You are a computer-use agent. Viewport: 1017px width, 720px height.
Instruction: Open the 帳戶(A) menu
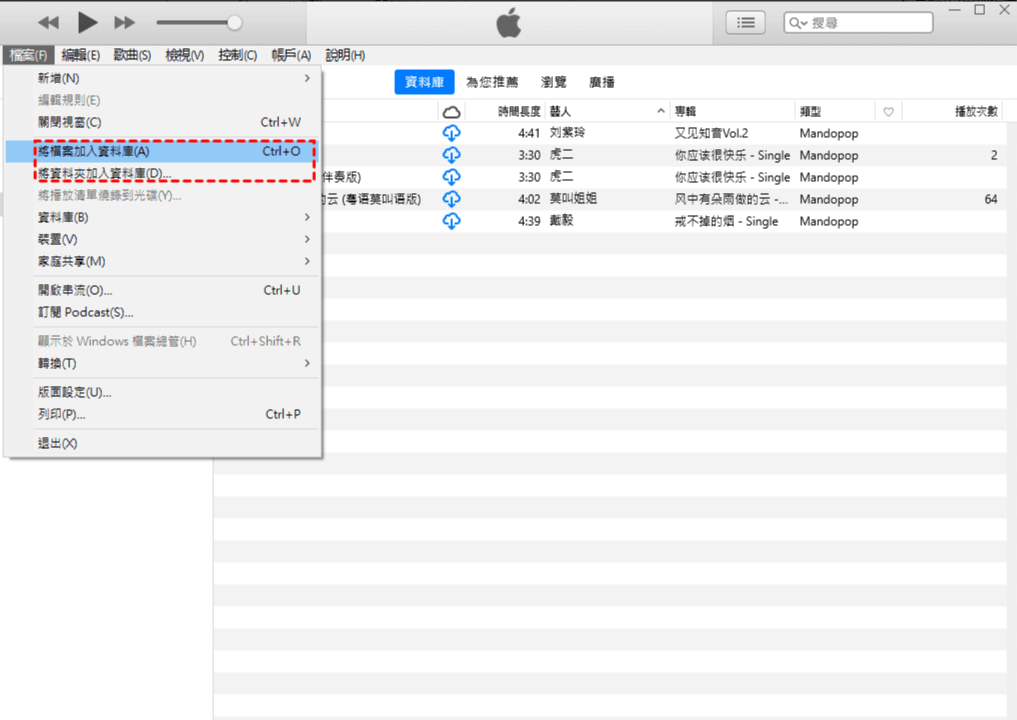tap(291, 55)
